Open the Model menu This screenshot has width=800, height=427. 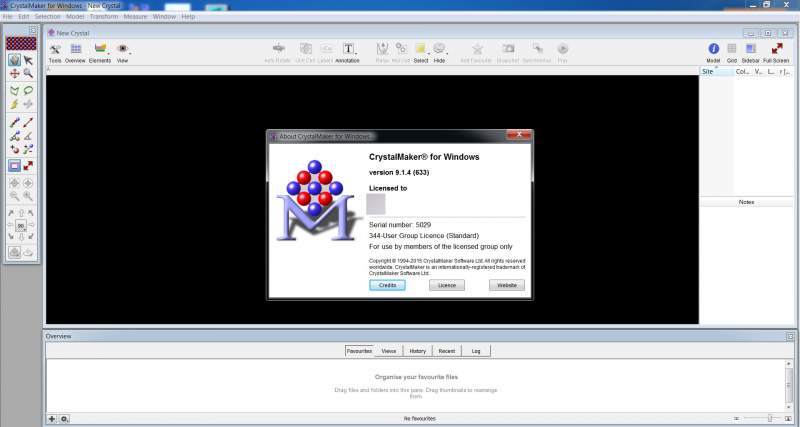[75, 17]
